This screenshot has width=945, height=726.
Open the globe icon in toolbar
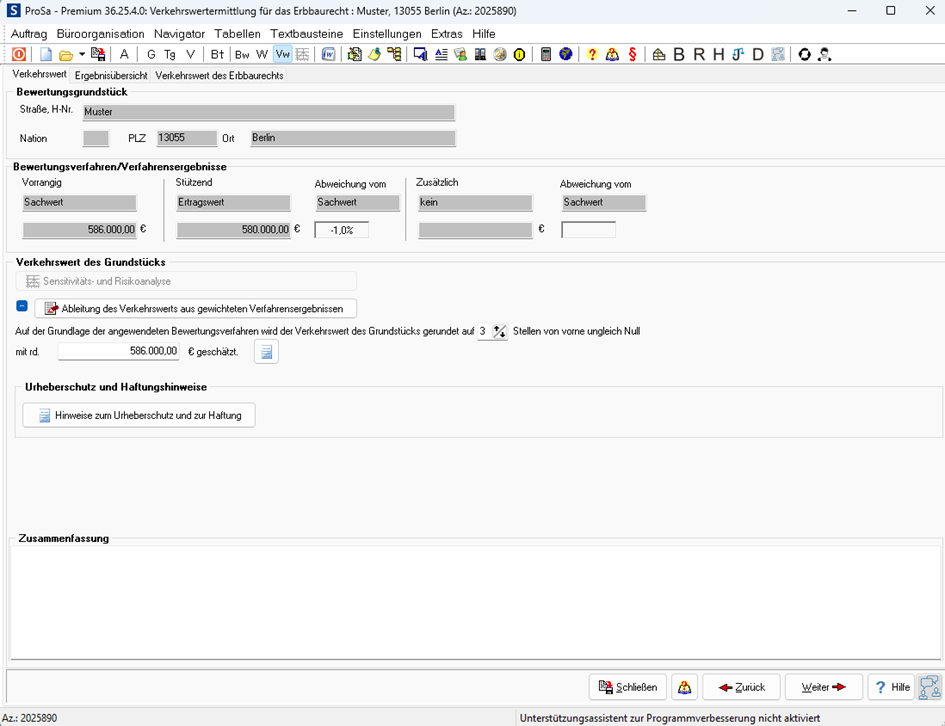click(566, 55)
